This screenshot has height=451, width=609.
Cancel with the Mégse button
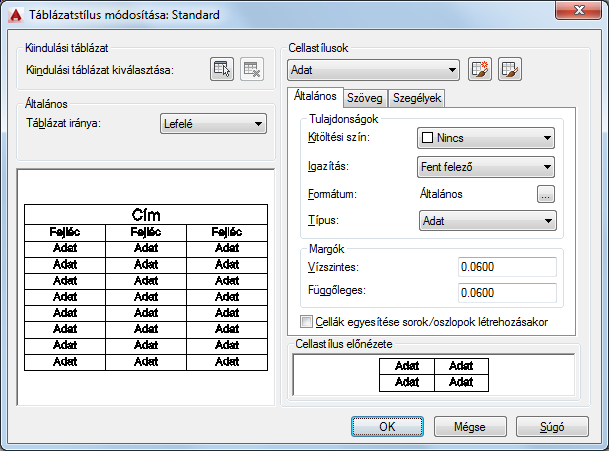470,427
